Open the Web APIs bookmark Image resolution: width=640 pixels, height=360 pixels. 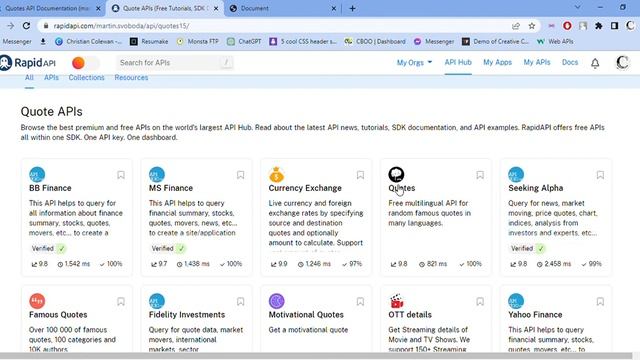click(555, 42)
